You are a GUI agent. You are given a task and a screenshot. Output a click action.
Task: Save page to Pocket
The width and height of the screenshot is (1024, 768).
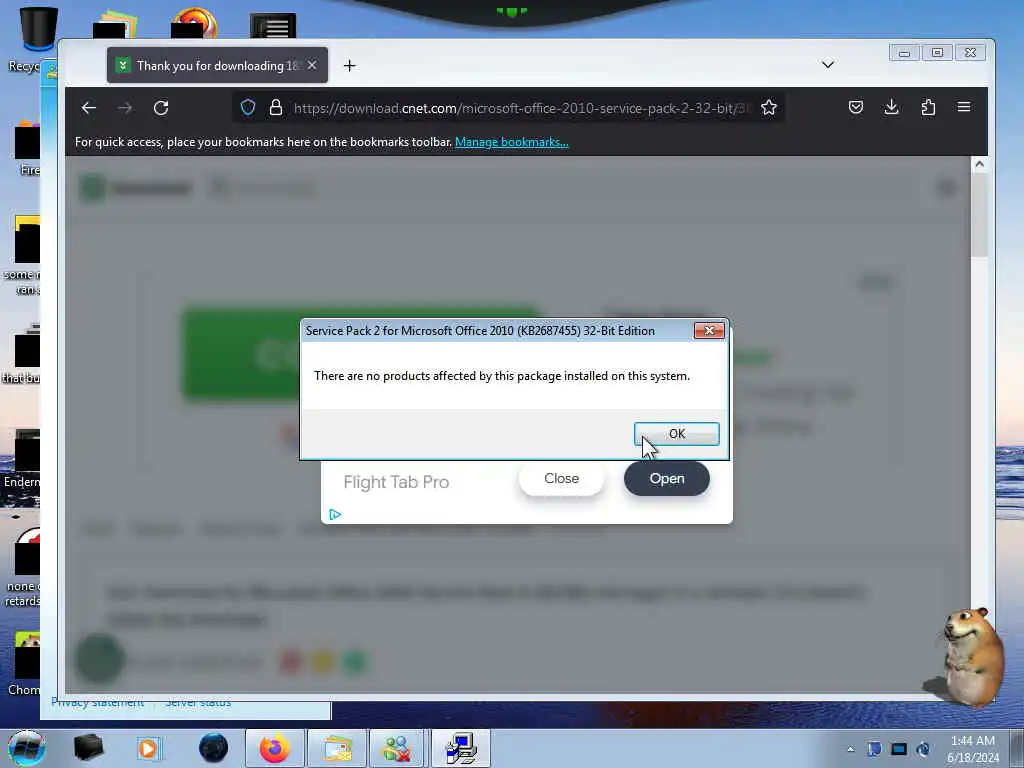[856, 107]
